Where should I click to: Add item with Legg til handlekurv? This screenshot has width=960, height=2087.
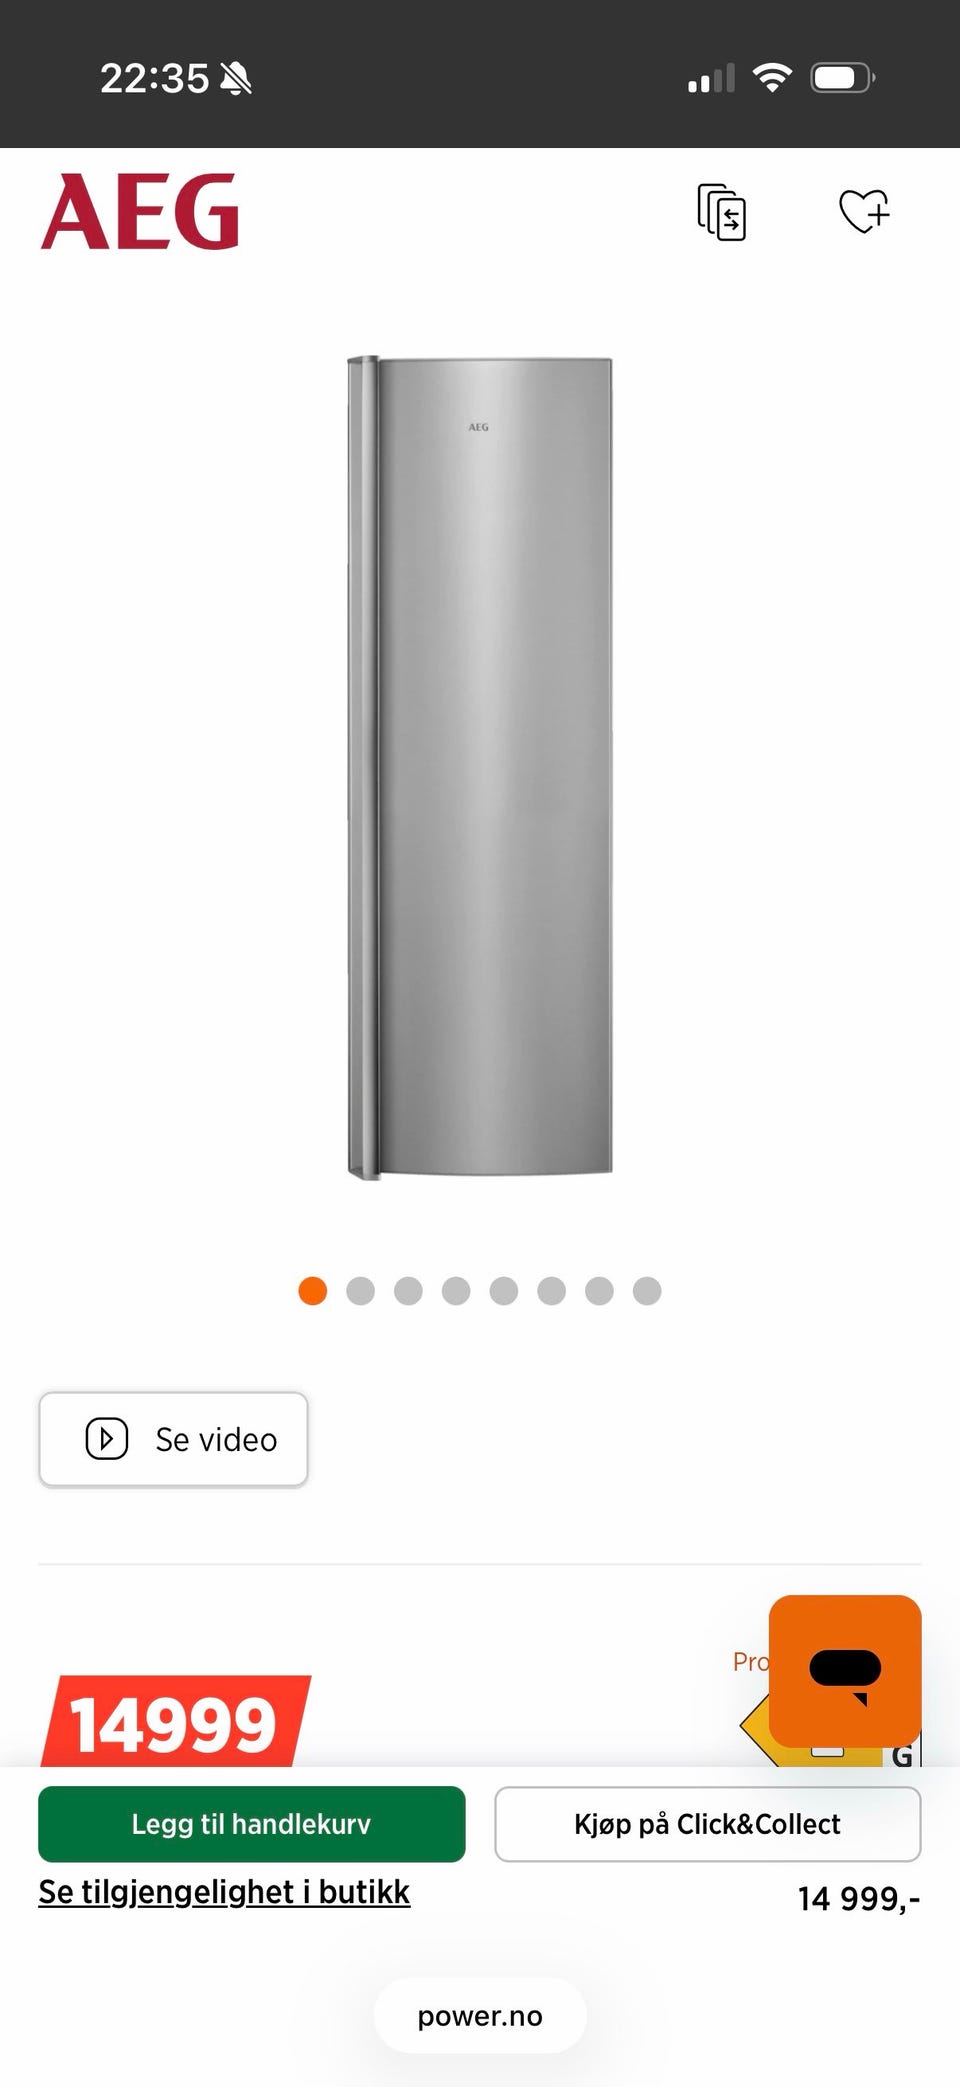[252, 1824]
